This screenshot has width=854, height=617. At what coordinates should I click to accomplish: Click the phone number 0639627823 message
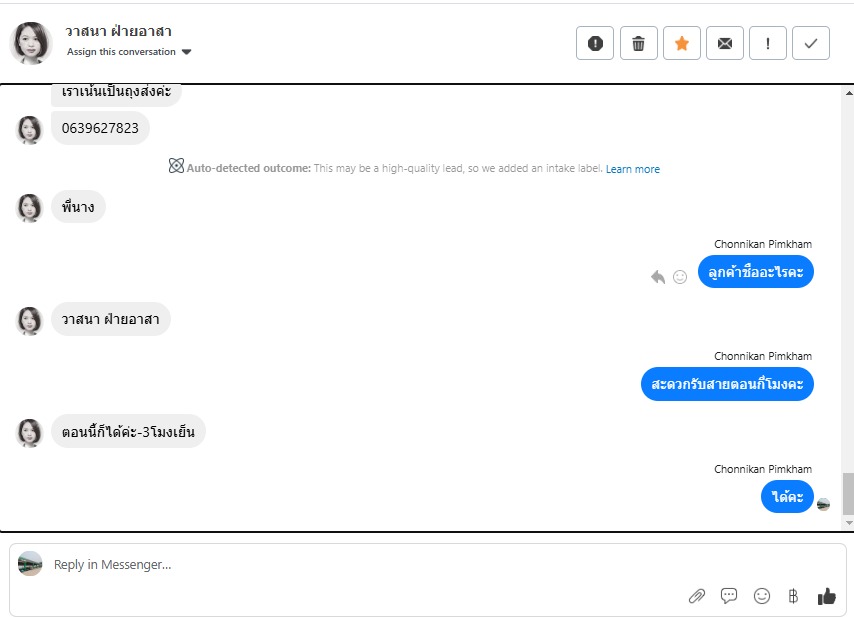click(100, 128)
